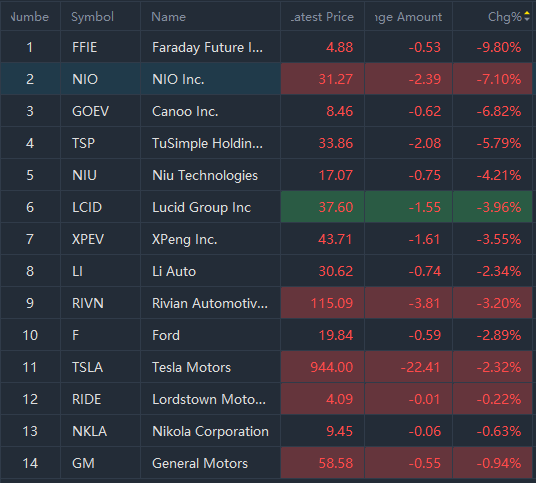
Task: Click the Latest Price column header
Action: [x=322, y=17]
